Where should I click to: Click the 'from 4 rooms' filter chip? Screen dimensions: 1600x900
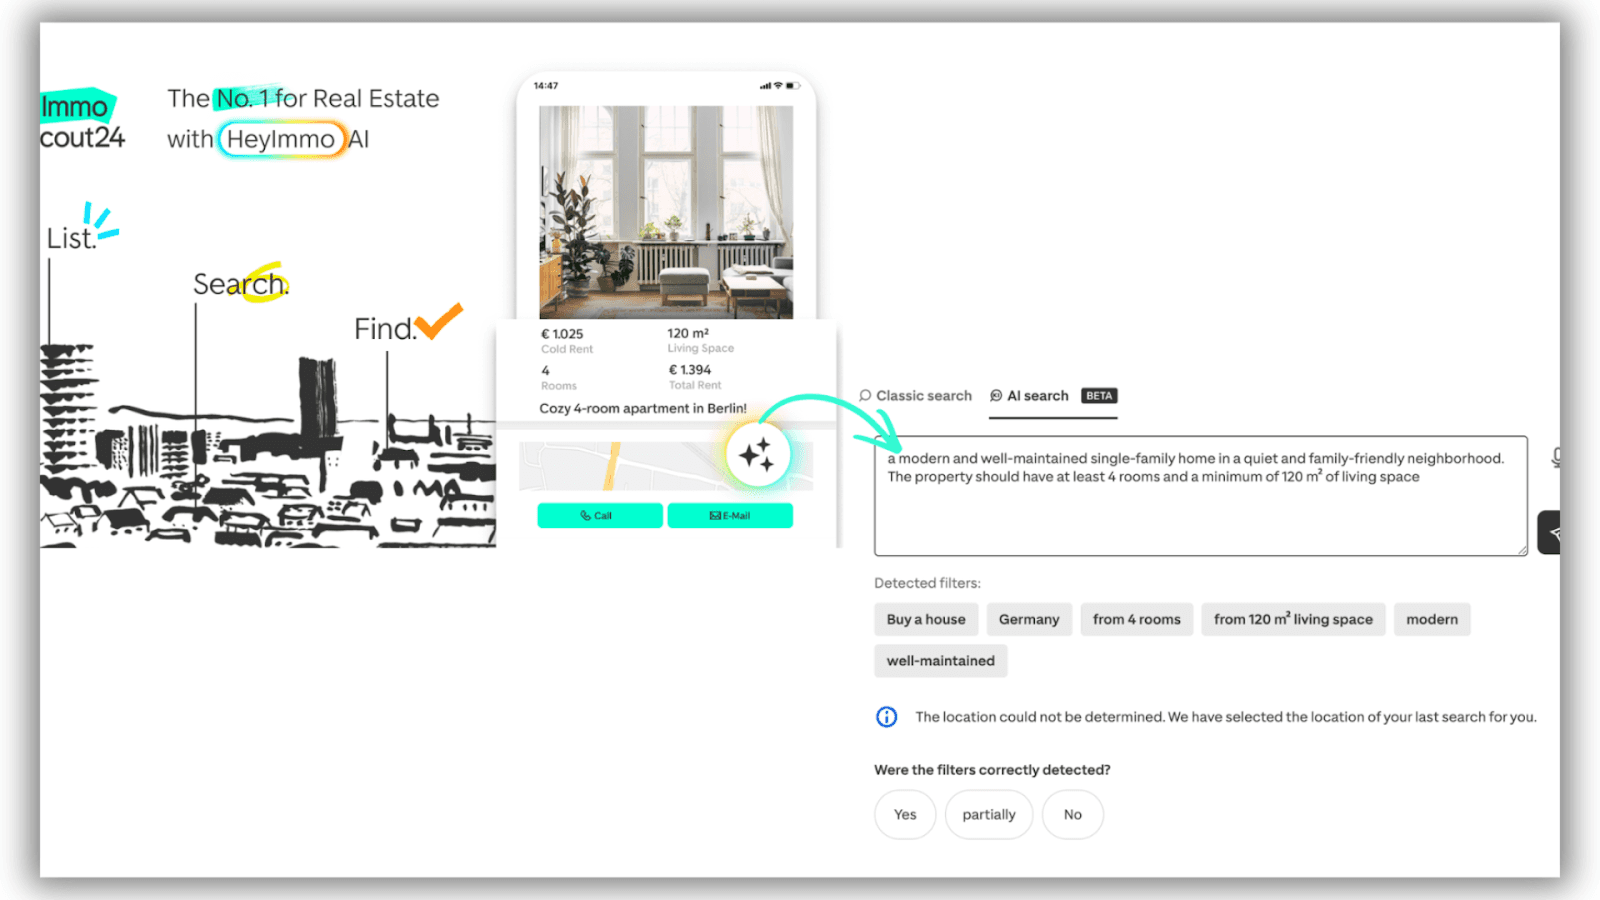coord(1136,620)
